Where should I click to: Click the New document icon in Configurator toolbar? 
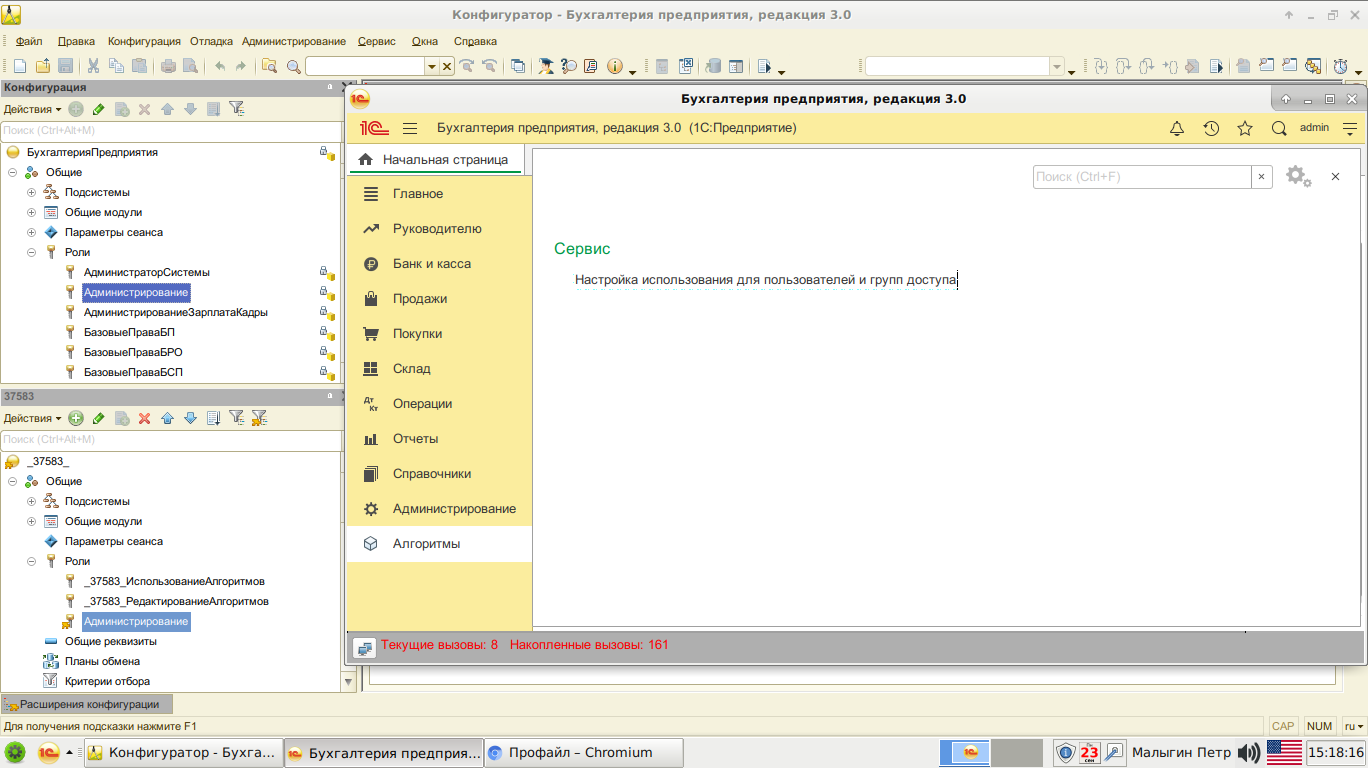(20, 66)
